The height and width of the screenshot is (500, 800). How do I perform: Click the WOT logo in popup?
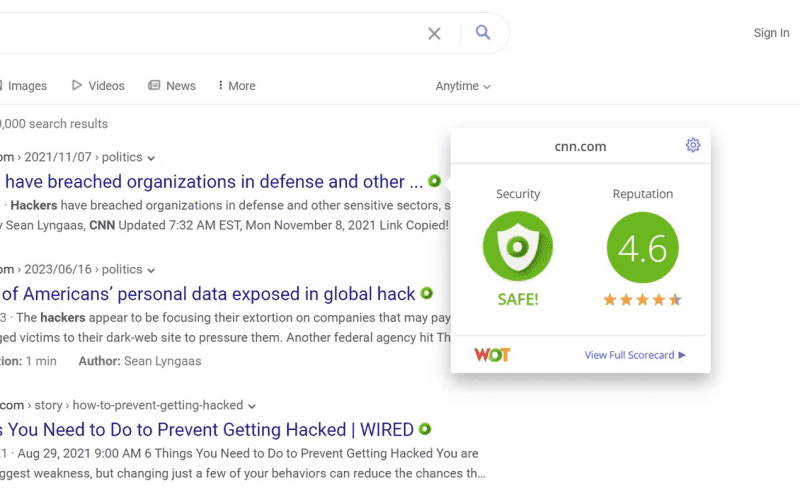[492, 355]
